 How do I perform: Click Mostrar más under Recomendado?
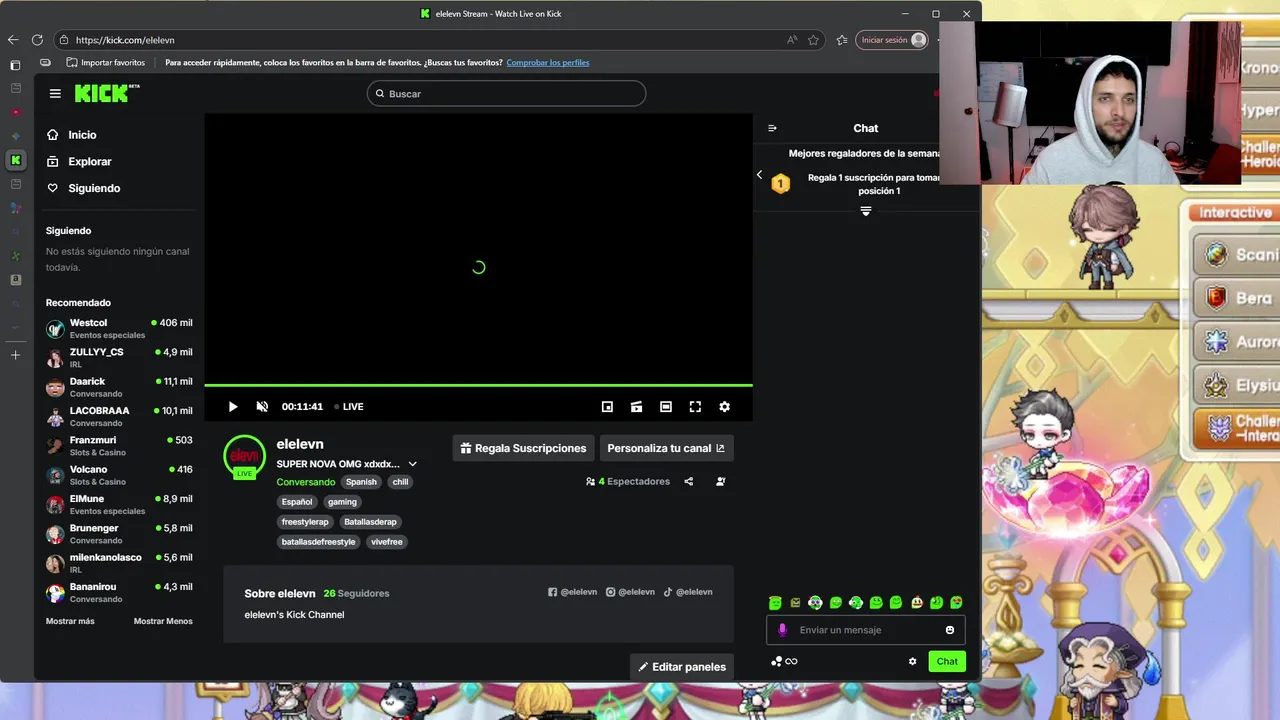click(x=70, y=621)
